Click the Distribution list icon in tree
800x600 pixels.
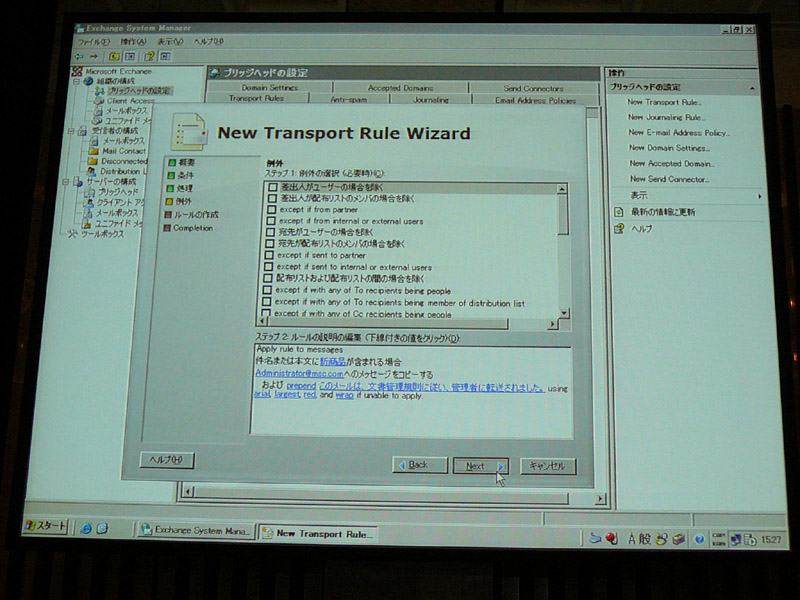[x=91, y=171]
